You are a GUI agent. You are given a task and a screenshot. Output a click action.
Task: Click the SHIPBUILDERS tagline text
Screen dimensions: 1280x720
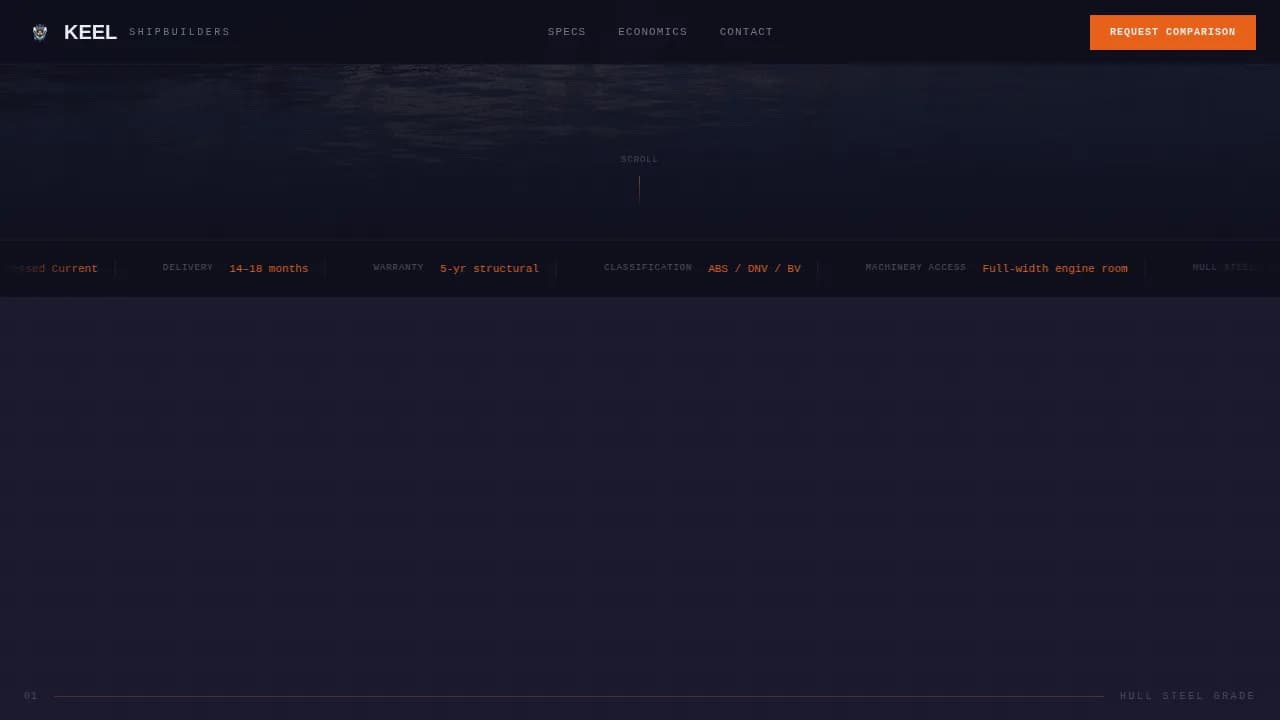click(179, 32)
